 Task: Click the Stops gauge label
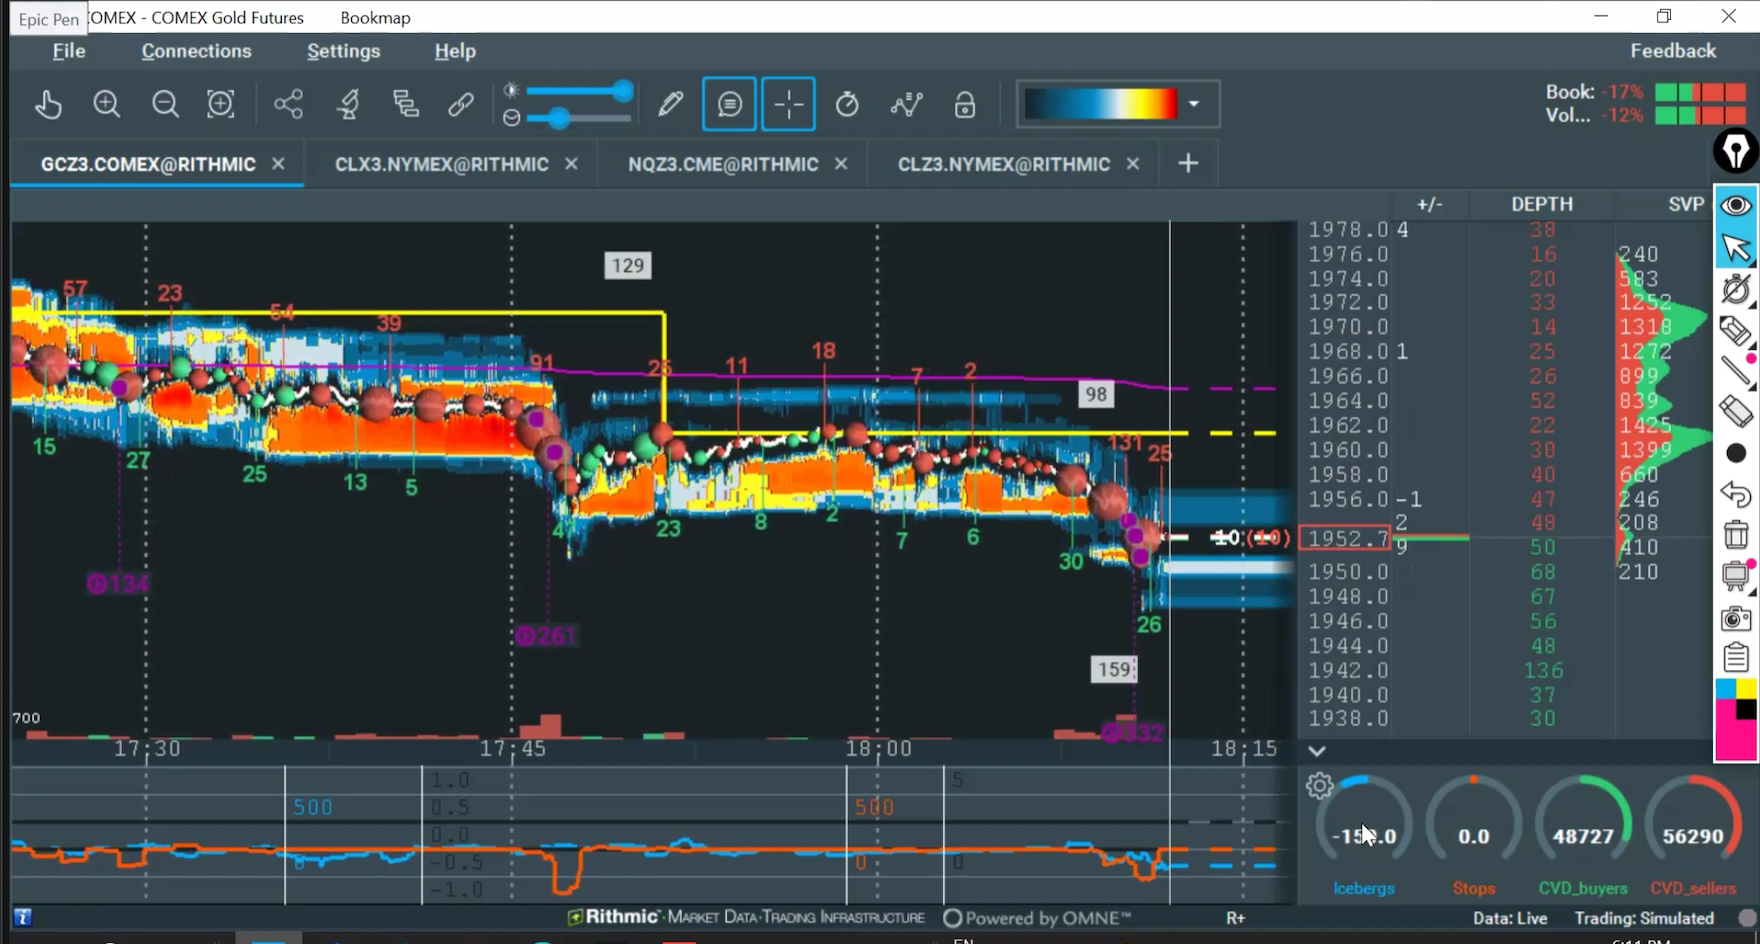[x=1474, y=888]
